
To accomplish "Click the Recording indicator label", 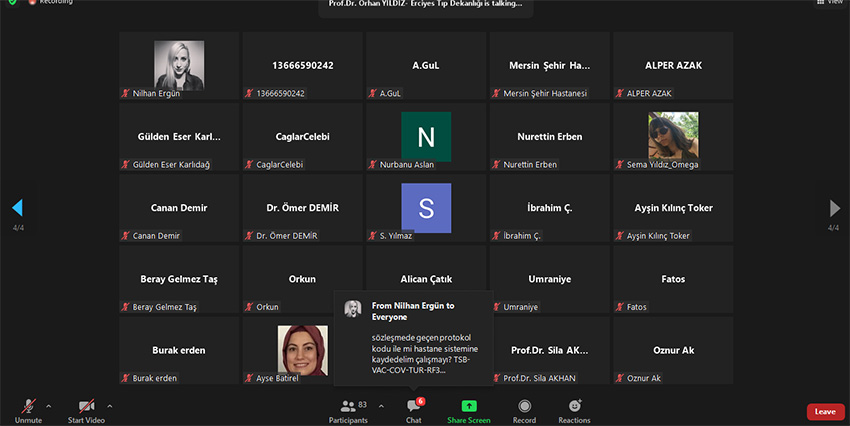I will tap(54, 3).
